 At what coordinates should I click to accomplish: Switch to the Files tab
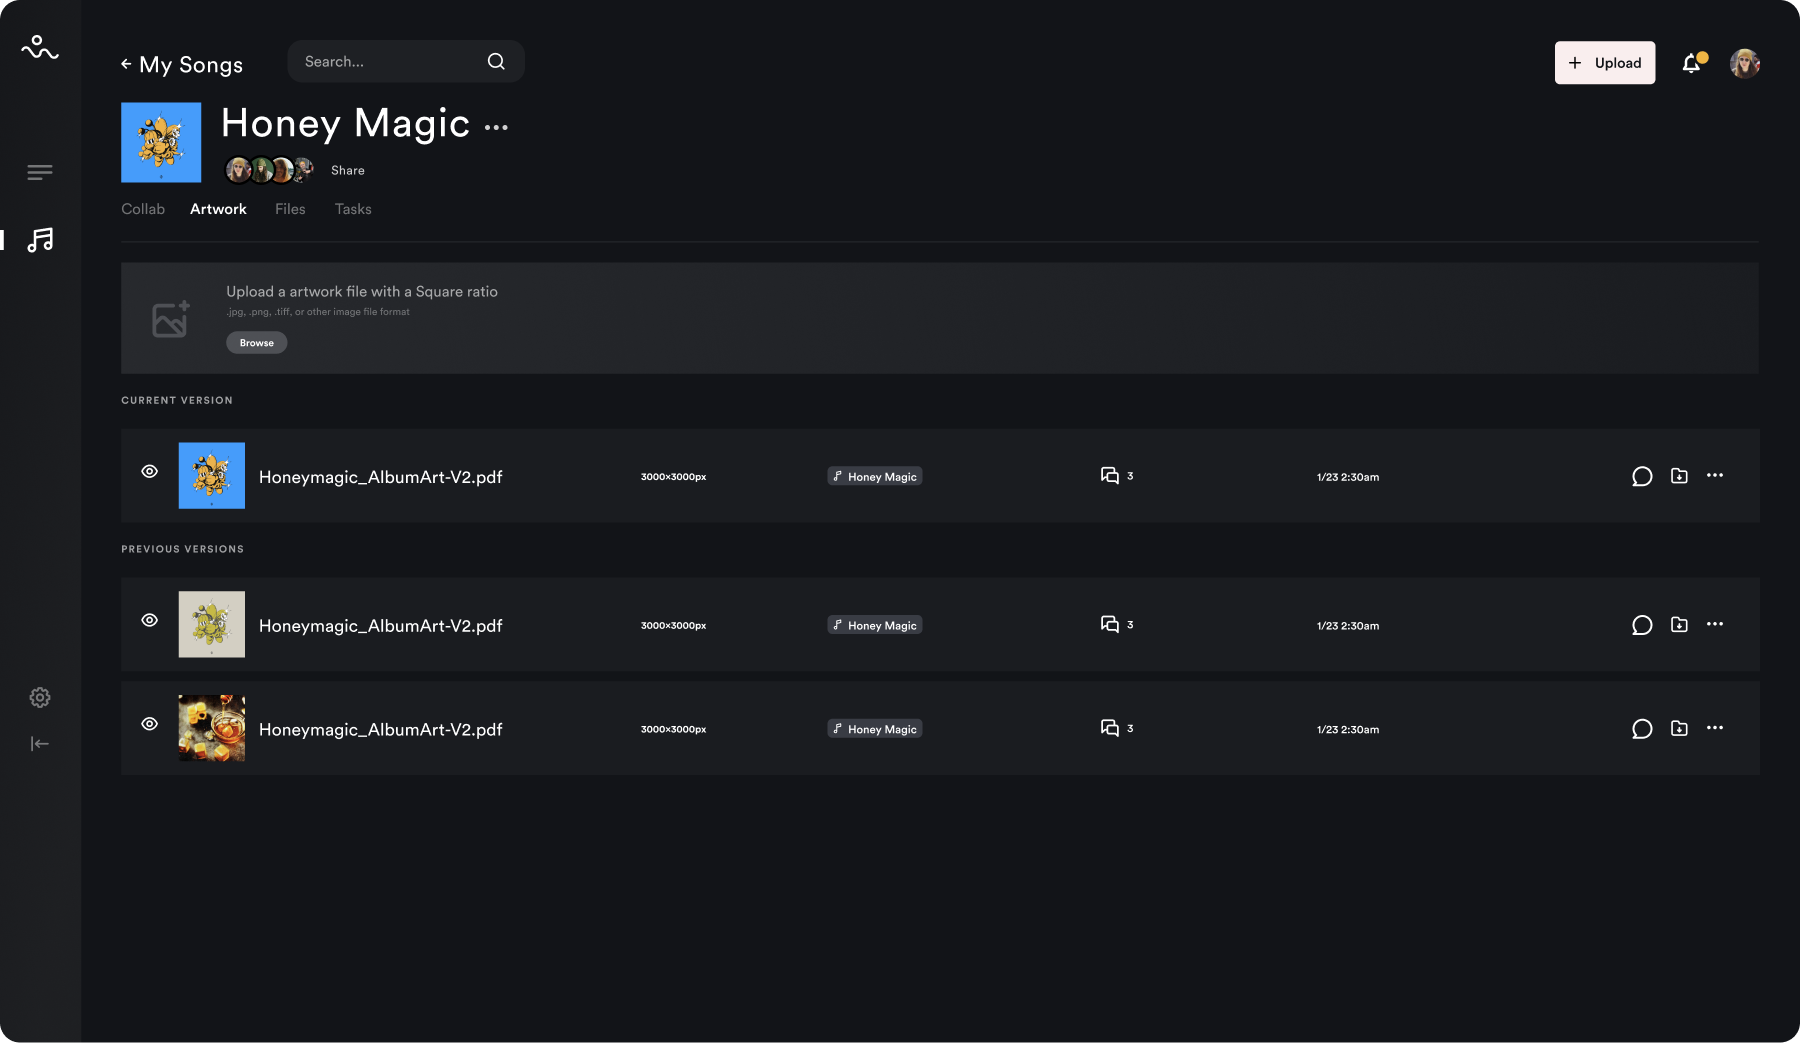click(x=290, y=209)
